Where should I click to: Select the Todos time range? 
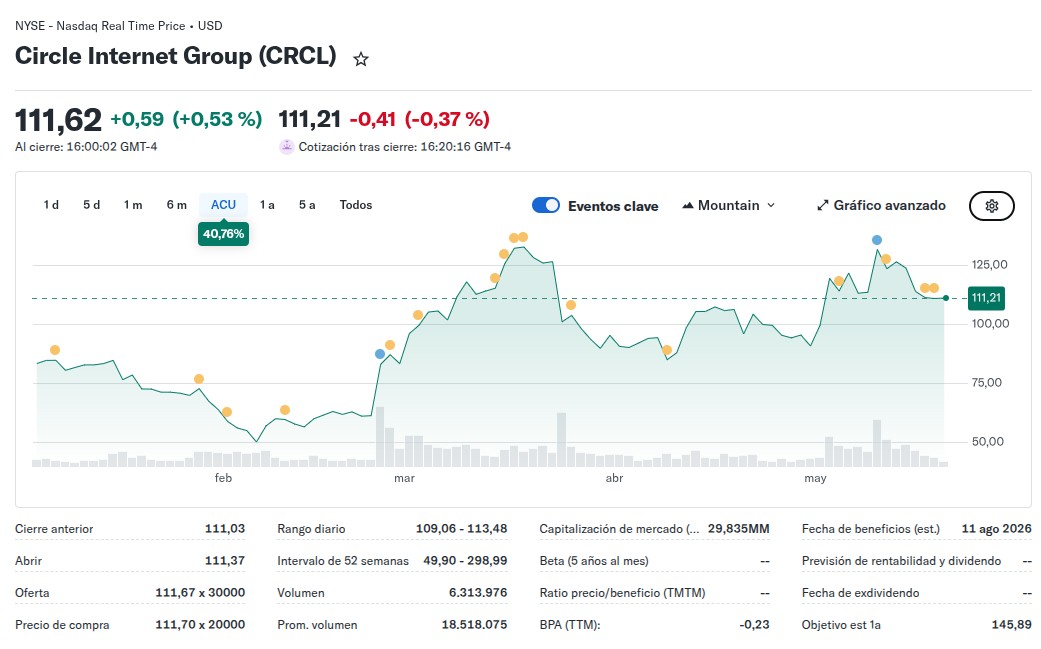356,205
